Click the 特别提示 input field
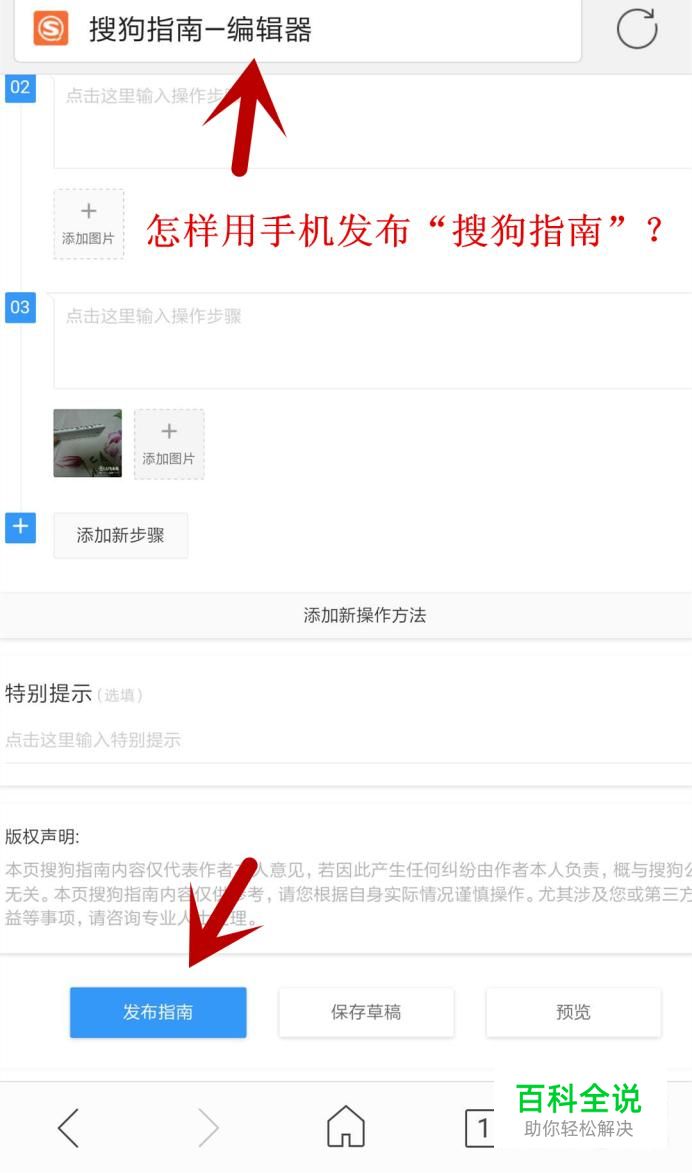This screenshot has width=692, height=1173. [x=347, y=740]
